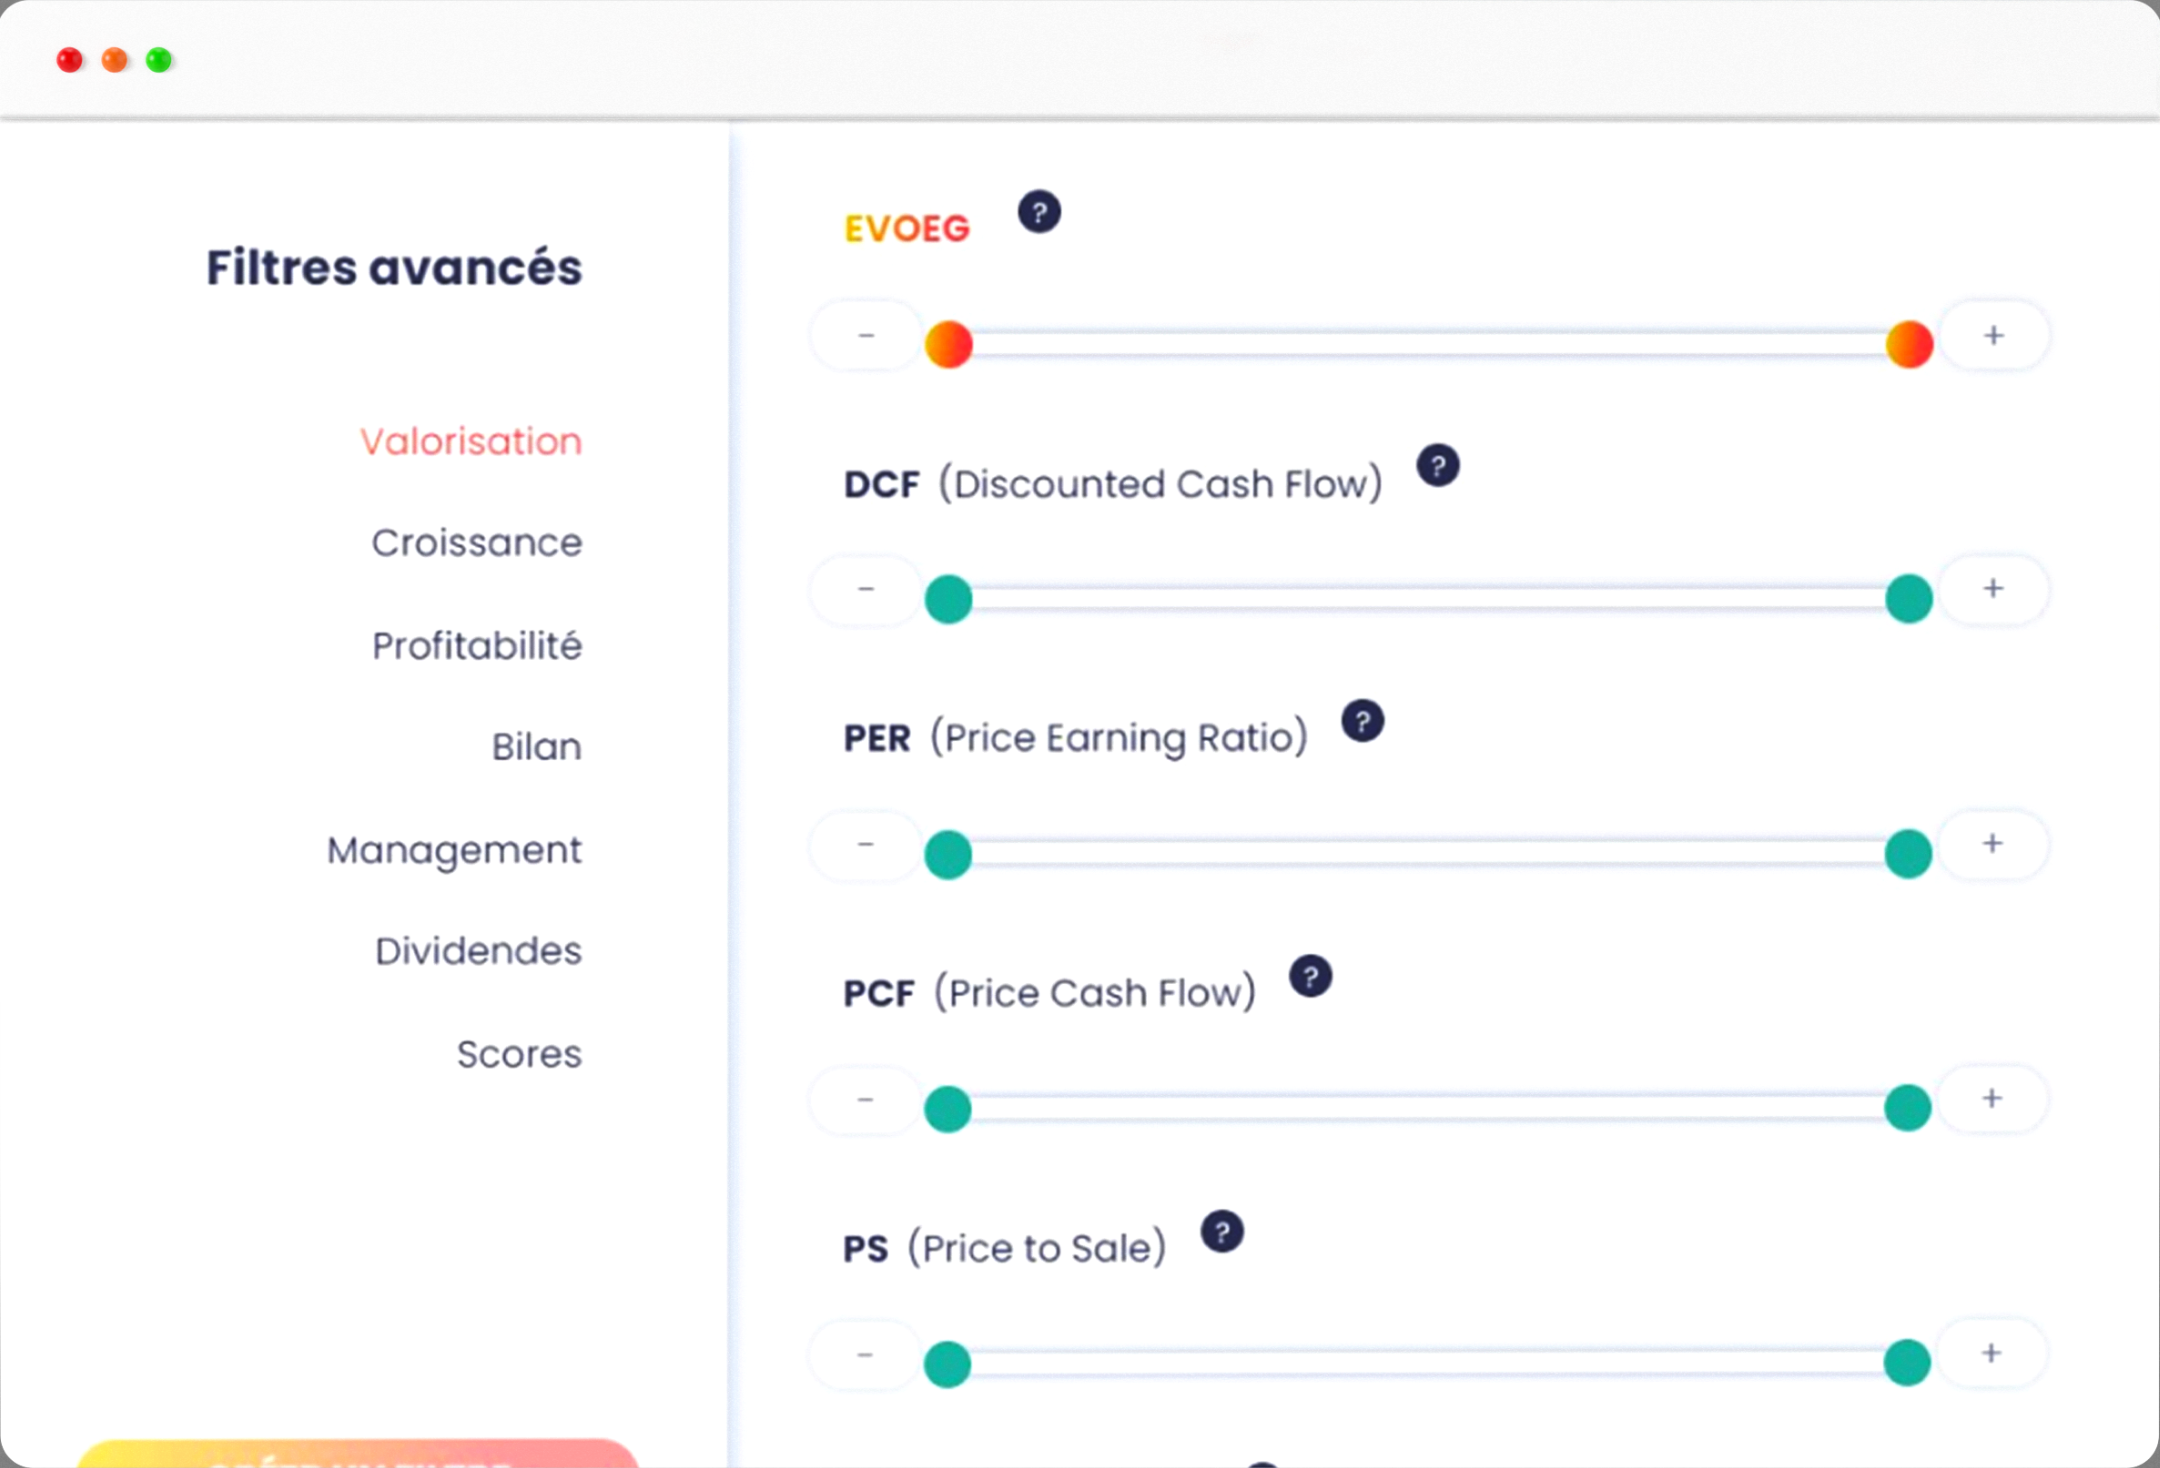Click the DCF question mark icon
The width and height of the screenshot is (2160, 1468).
pos(1438,466)
